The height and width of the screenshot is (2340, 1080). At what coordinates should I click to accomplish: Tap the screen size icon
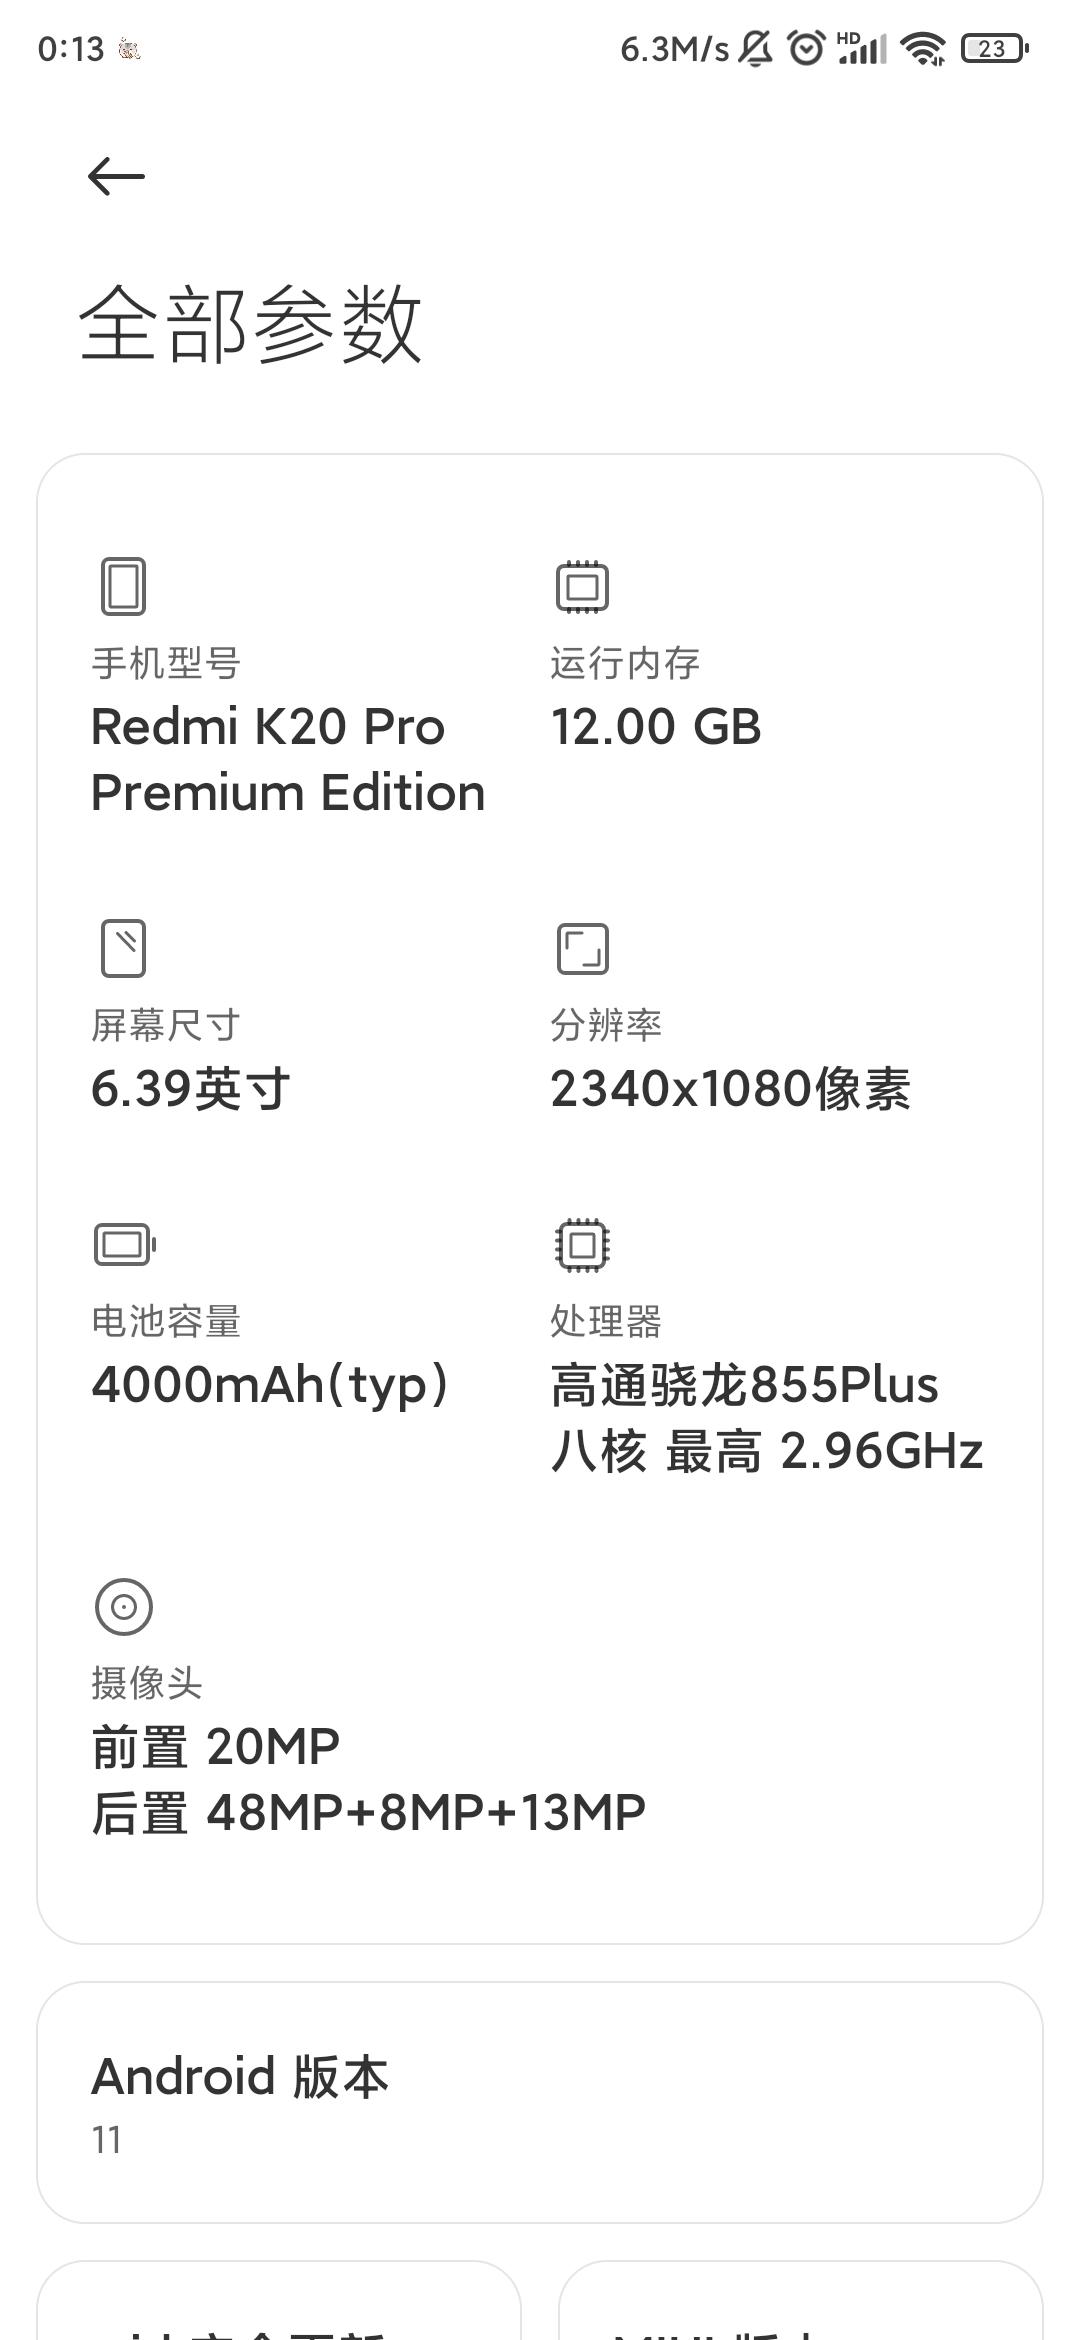(123, 948)
